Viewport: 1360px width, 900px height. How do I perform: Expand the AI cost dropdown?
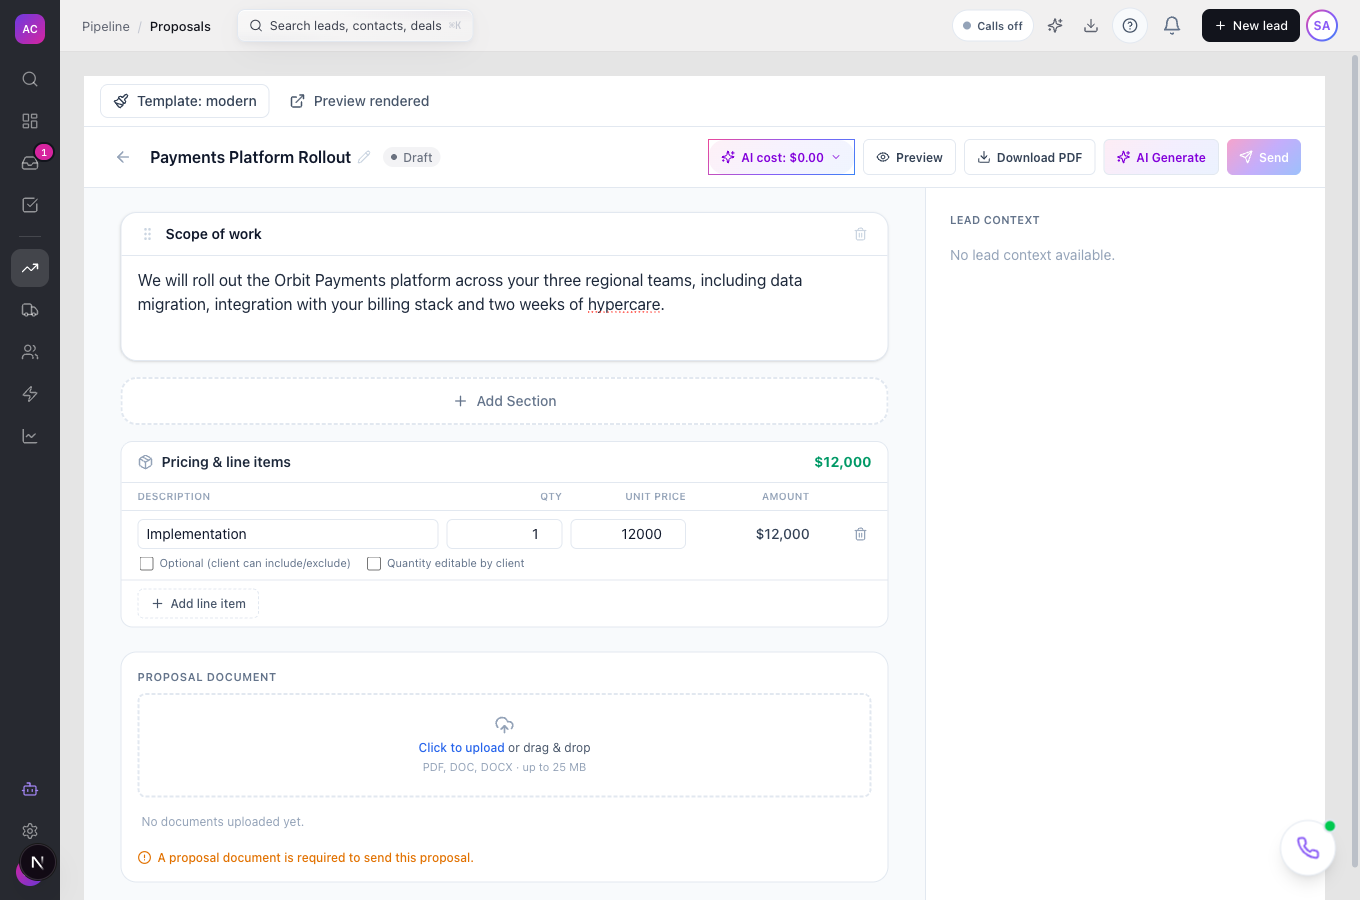pos(781,157)
